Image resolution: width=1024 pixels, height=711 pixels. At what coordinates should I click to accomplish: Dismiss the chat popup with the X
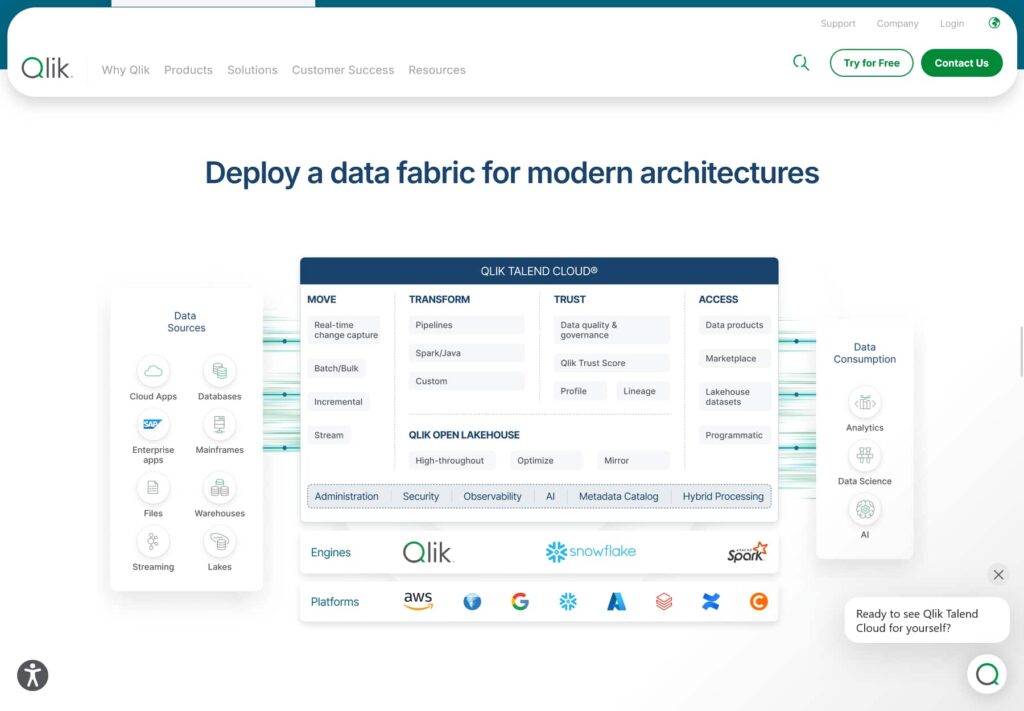click(998, 575)
